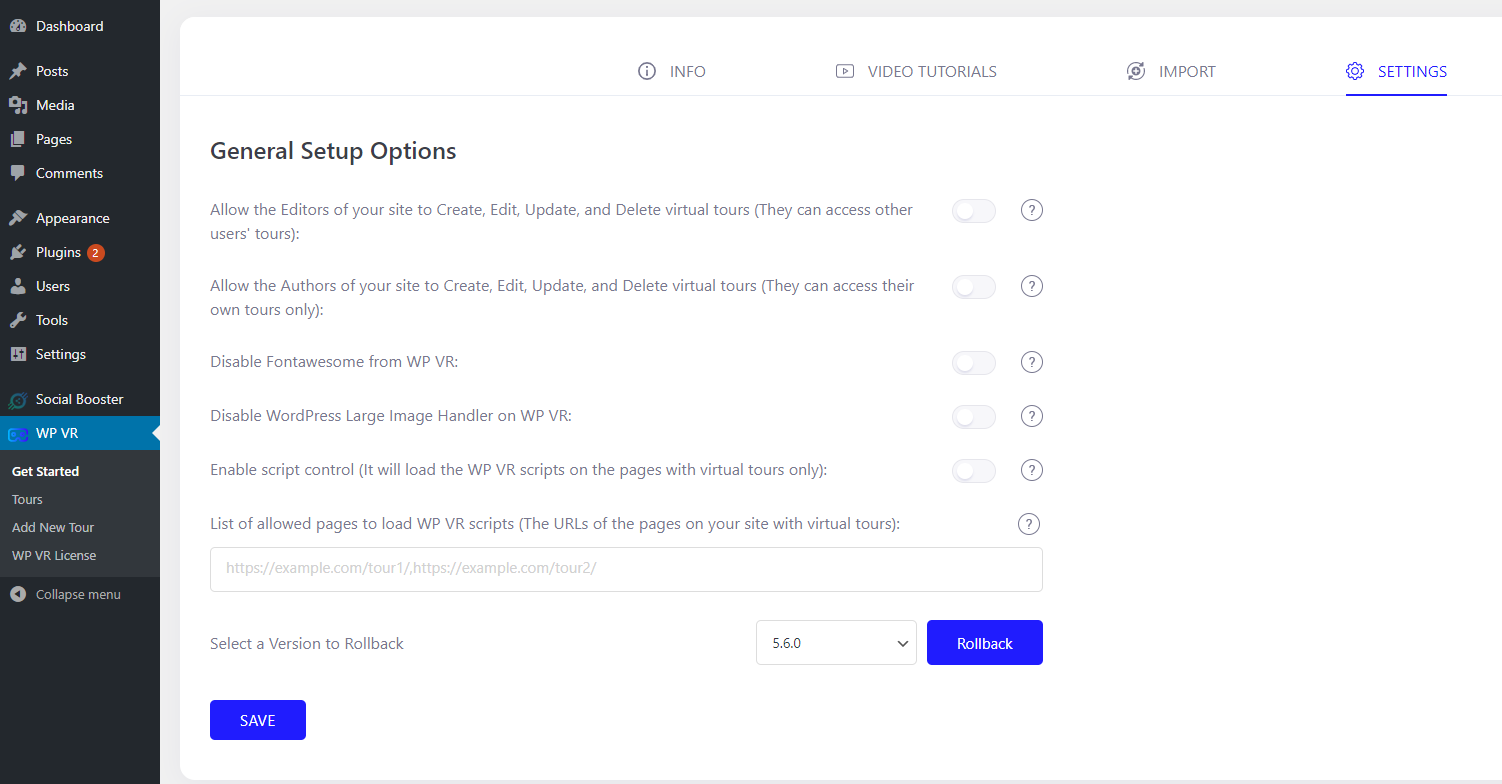Open help tooltip for script control
Image resolution: width=1502 pixels, height=784 pixels.
(1032, 470)
